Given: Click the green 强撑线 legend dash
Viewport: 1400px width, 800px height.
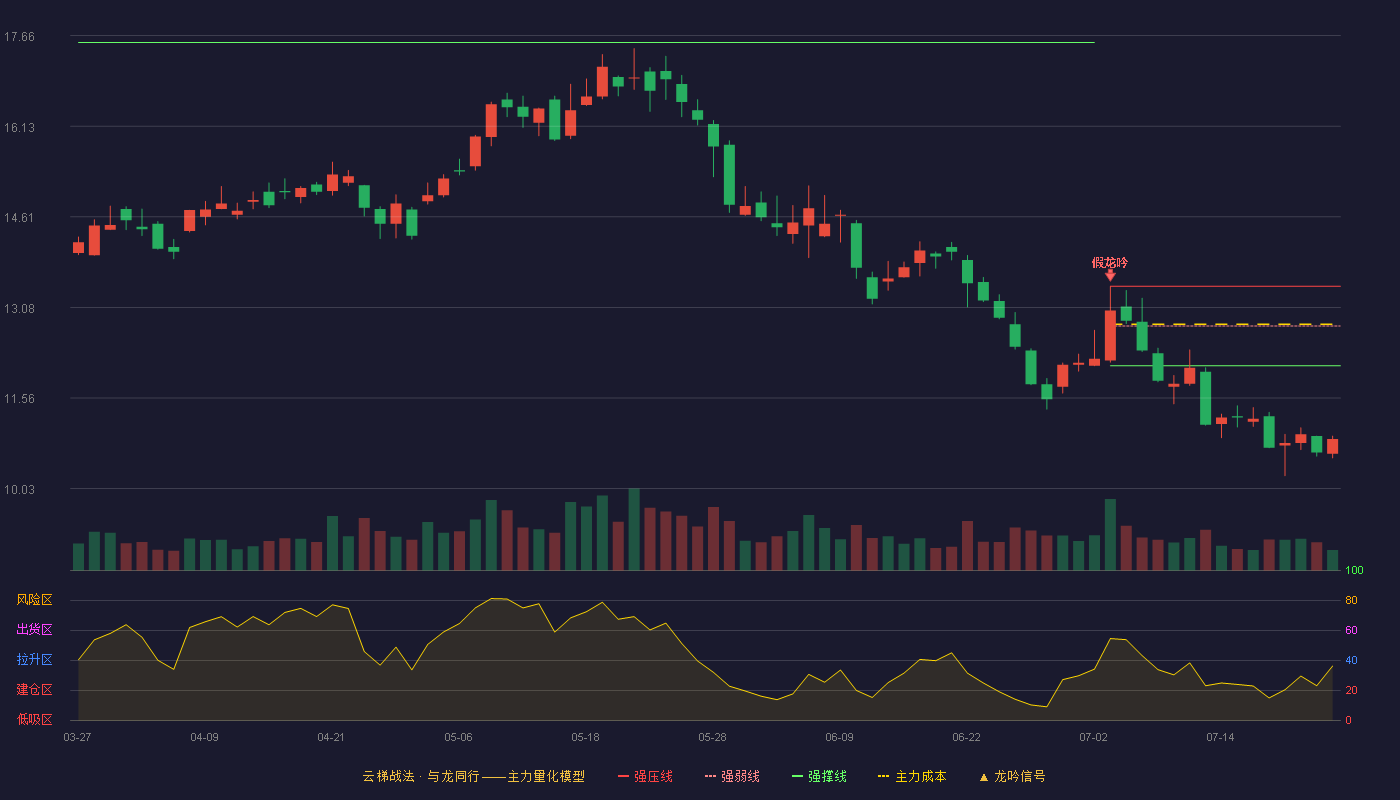Looking at the screenshot, I should coord(797,776).
